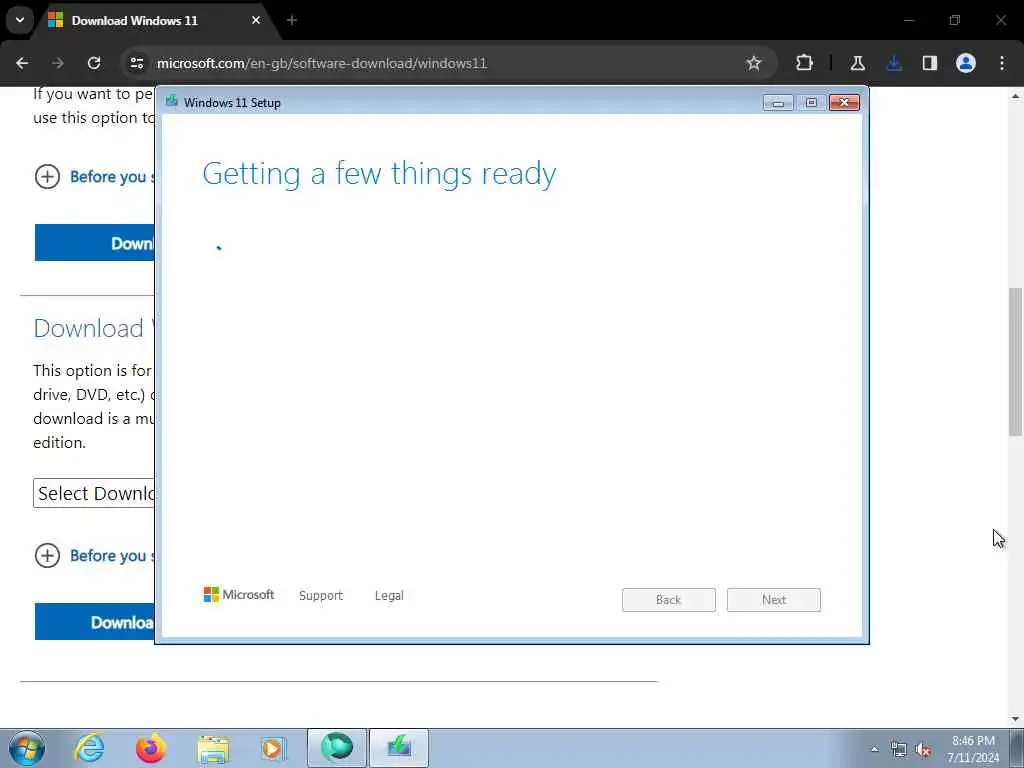Open the Legal link in Setup
This screenshot has width=1024, height=768.
(x=389, y=596)
